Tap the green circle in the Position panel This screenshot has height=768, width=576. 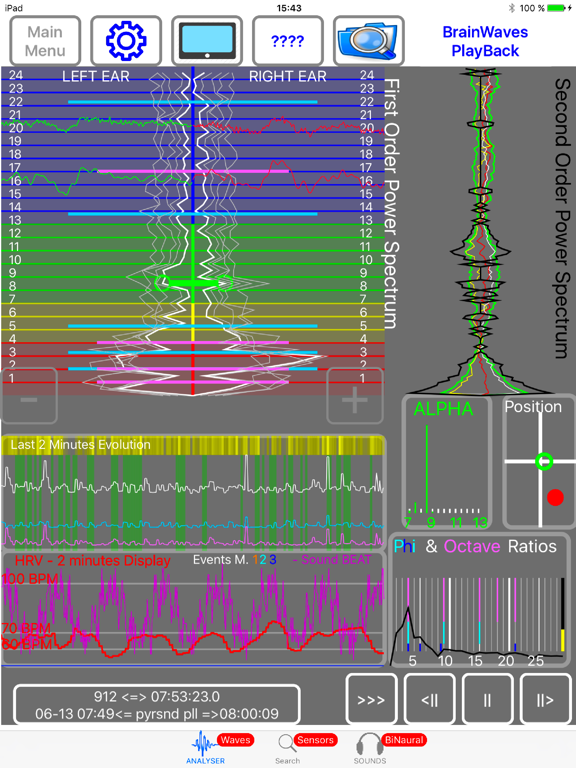tap(544, 461)
